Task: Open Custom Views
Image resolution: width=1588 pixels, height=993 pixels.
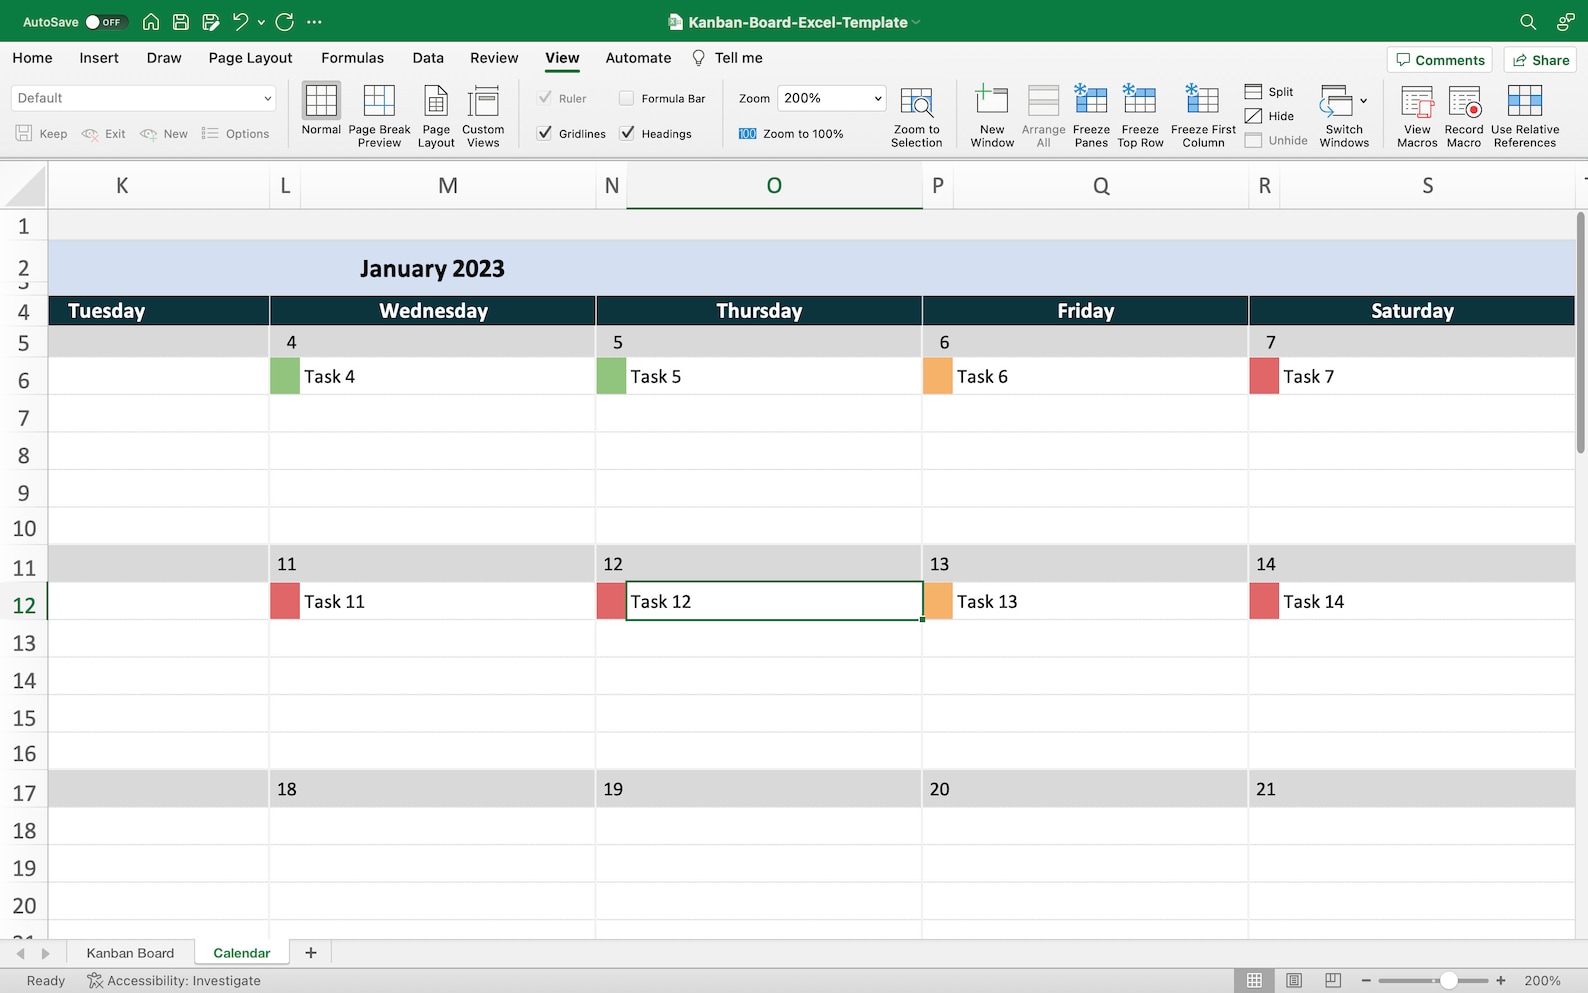Action: point(483,116)
